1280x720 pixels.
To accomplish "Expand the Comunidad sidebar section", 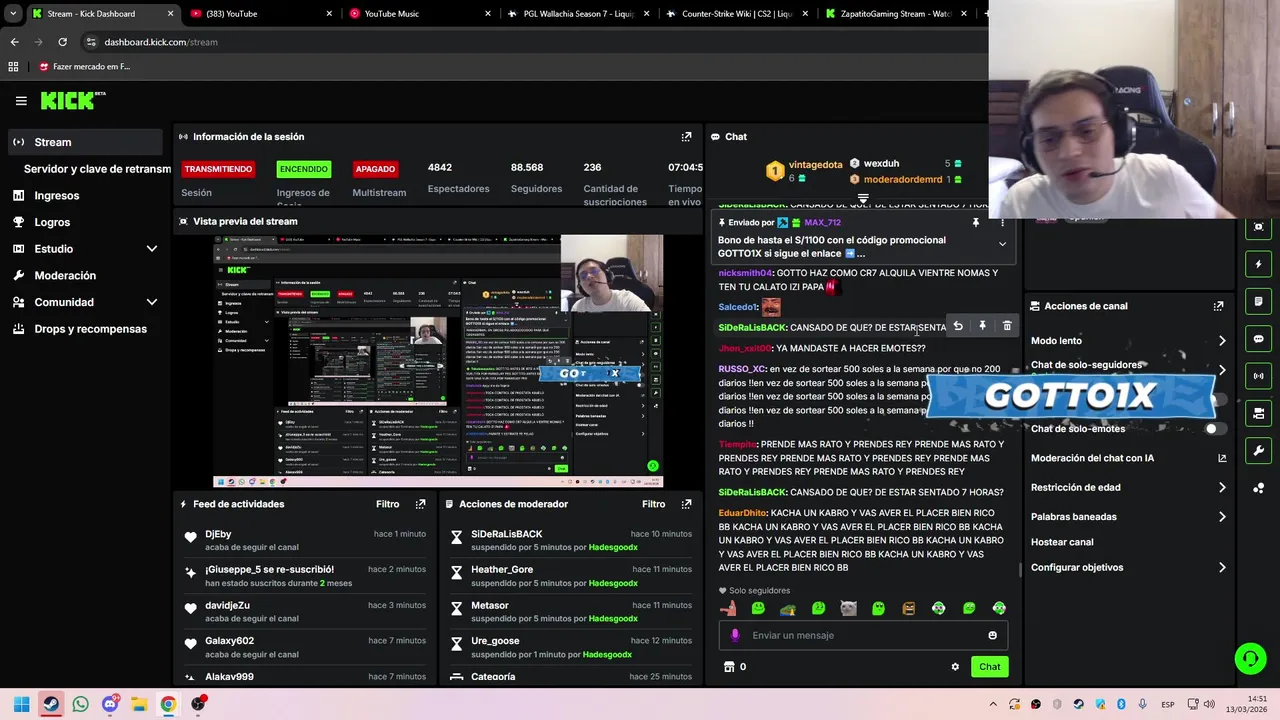I will point(152,302).
